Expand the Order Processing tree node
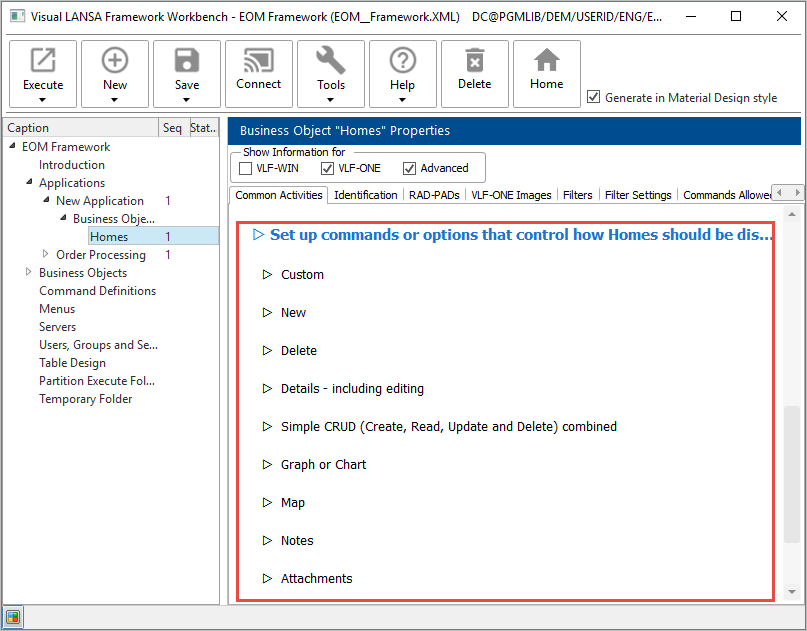The image size is (807, 631). tap(45, 255)
